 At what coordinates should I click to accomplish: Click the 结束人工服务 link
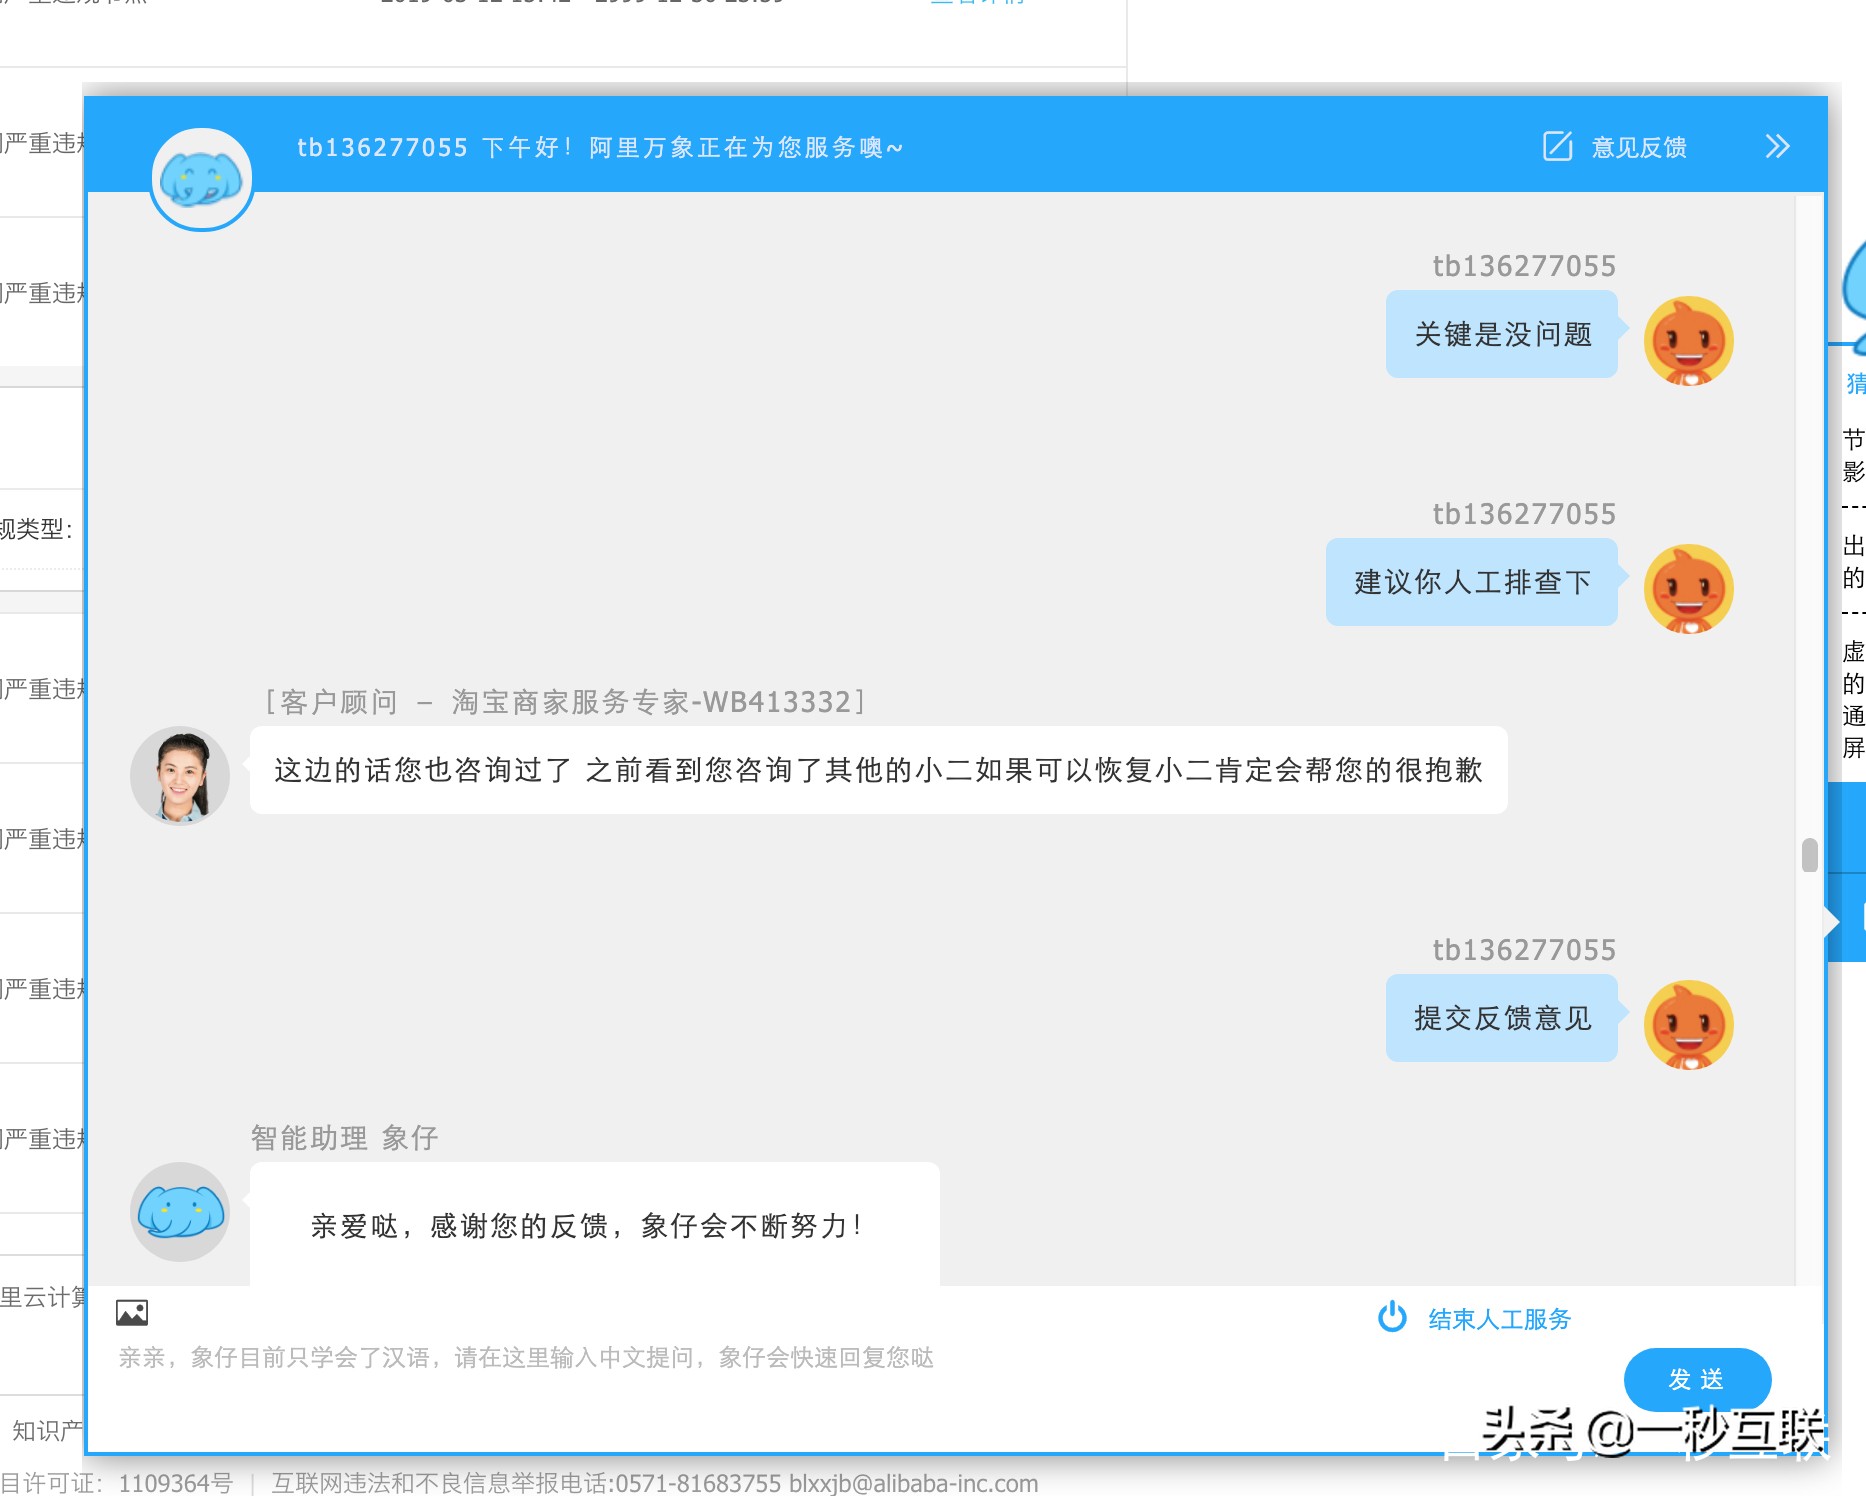[x=1499, y=1318]
